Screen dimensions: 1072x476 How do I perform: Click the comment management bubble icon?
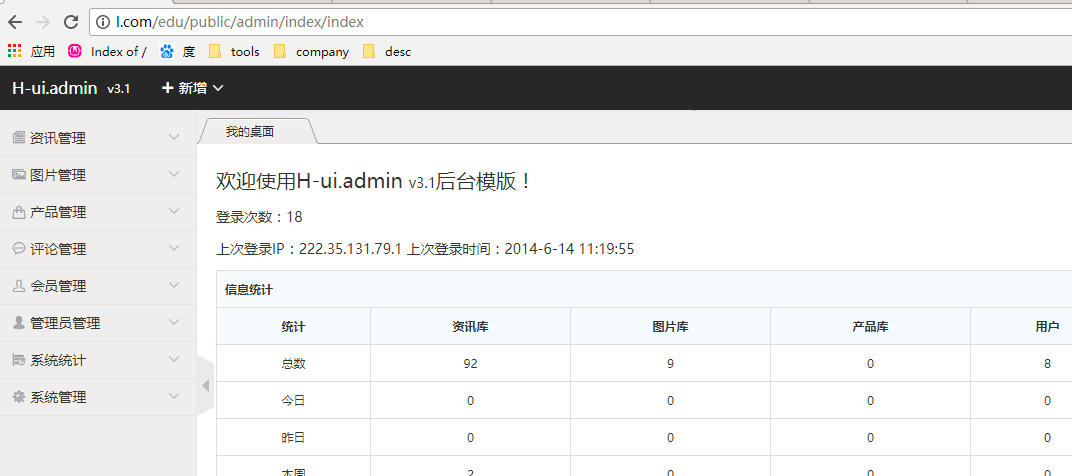19,249
